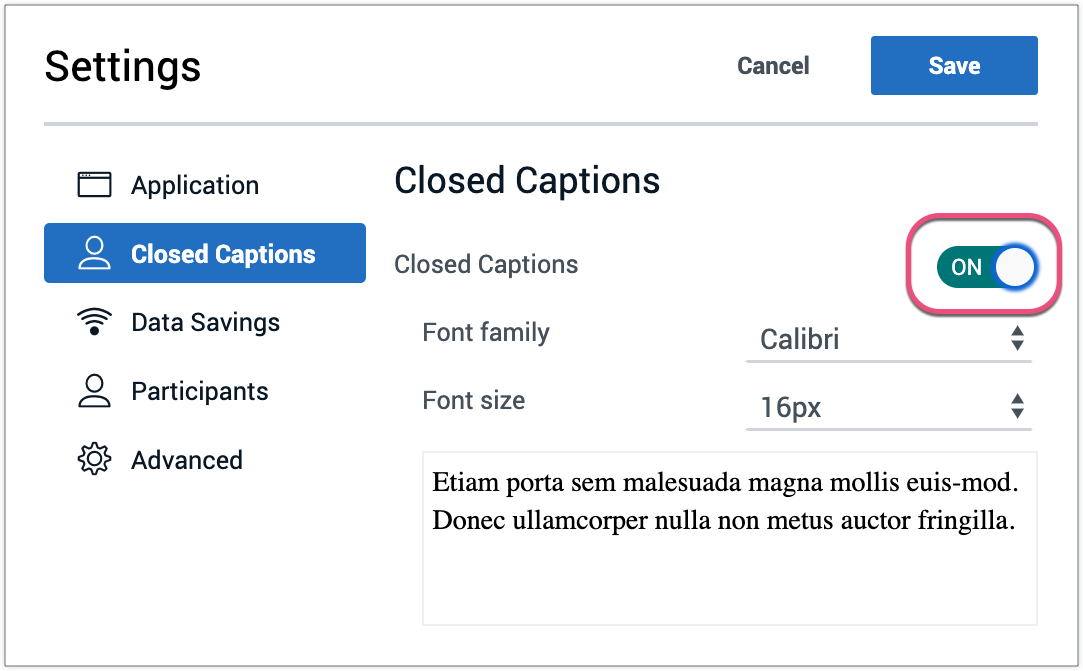Click the white knob on the ON toggle

click(x=1015, y=267)
